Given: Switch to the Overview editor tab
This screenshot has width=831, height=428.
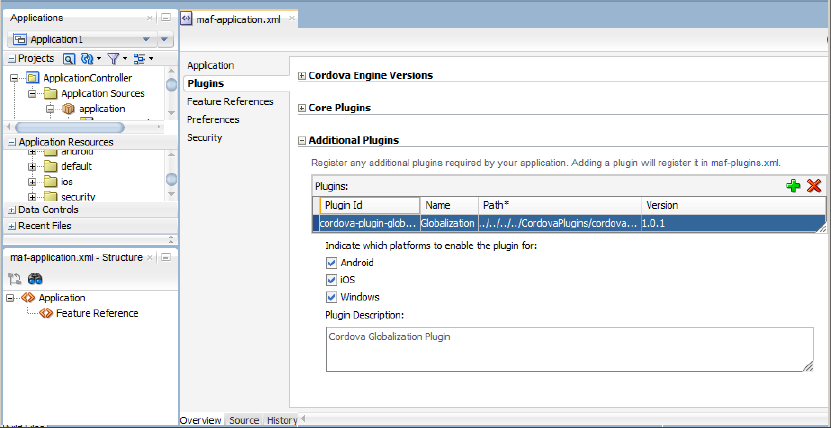Looking at the screenshot, I should point(200,421).
